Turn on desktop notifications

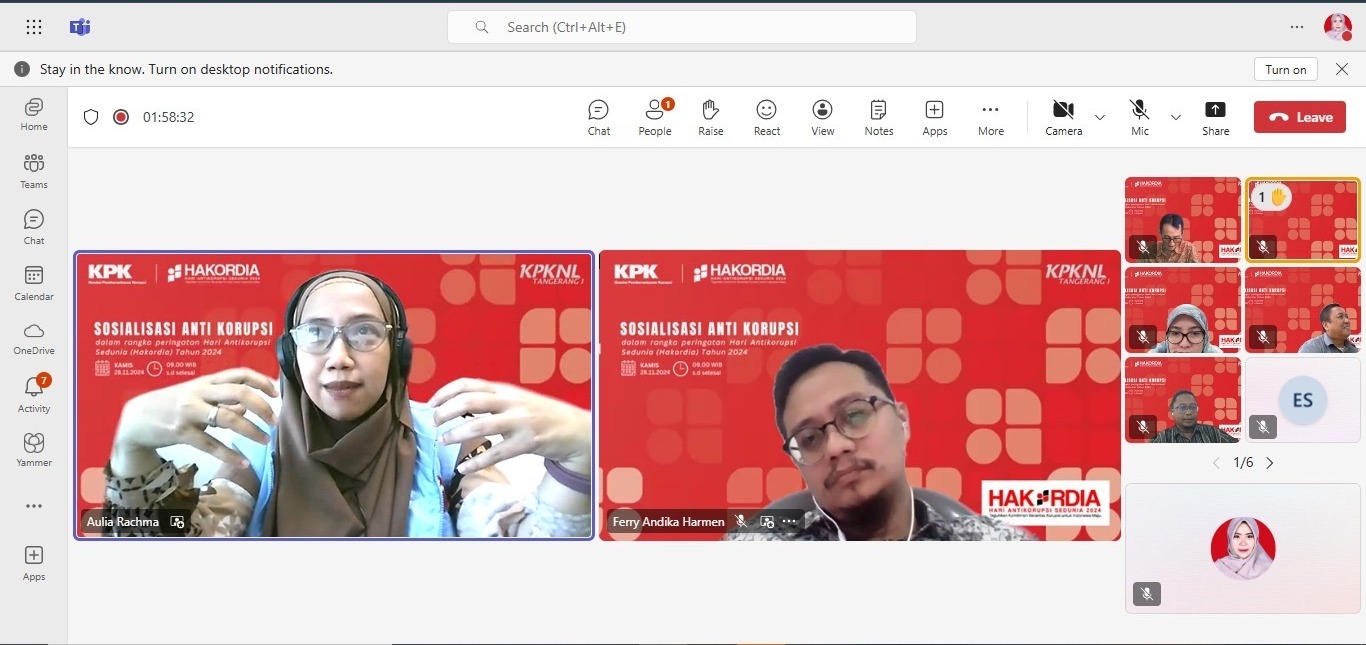click(x=1285, y=69)
